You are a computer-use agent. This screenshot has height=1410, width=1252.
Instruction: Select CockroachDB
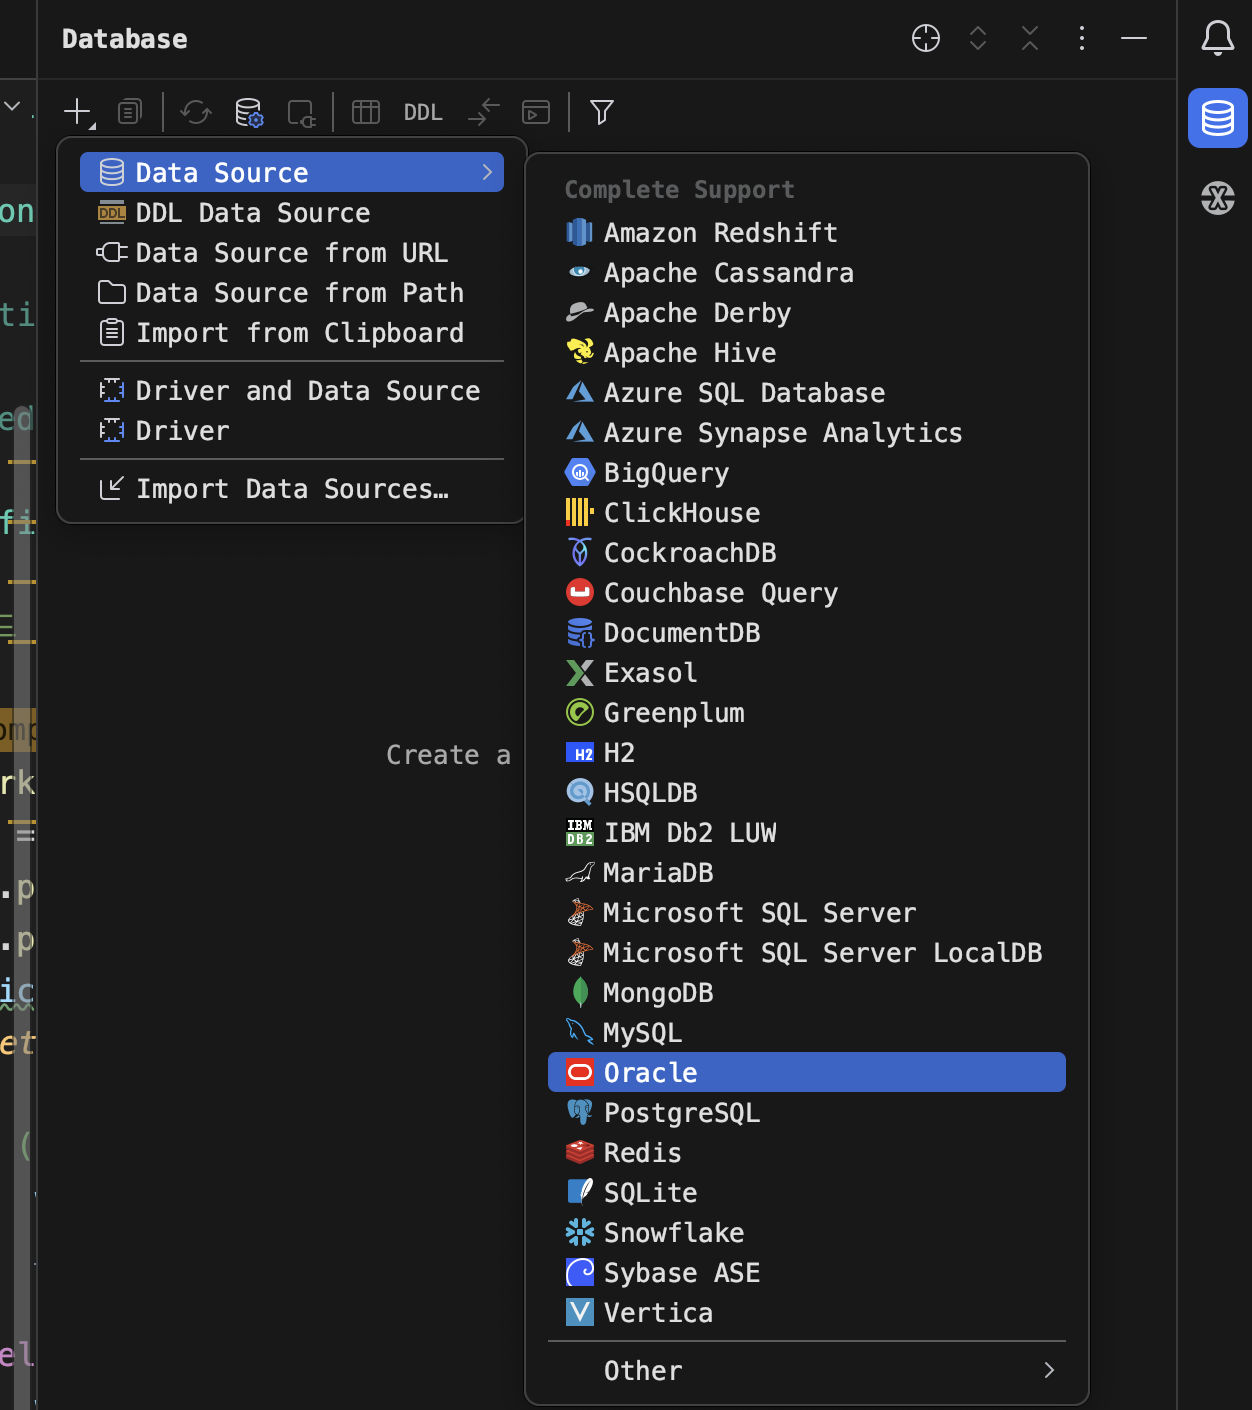(807, 552)
